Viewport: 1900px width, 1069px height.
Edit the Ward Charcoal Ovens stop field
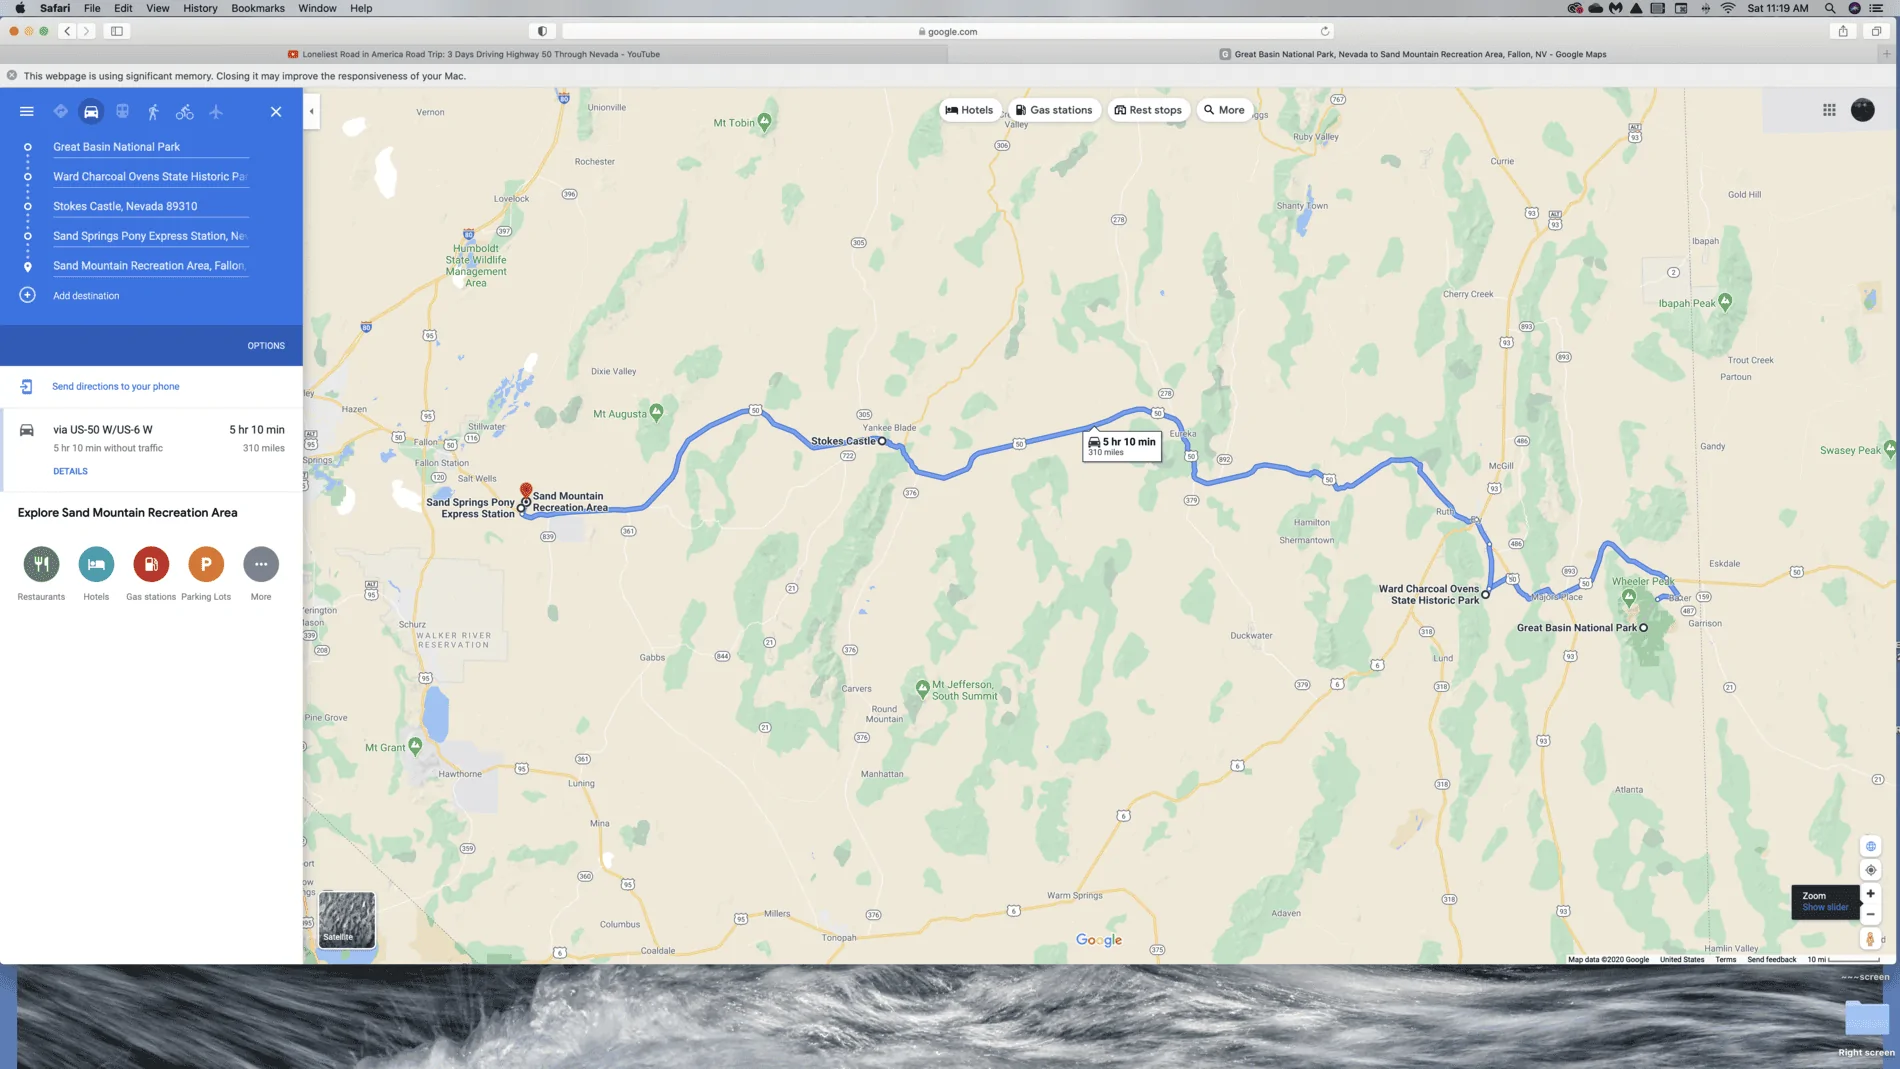(x=150, y=177)
